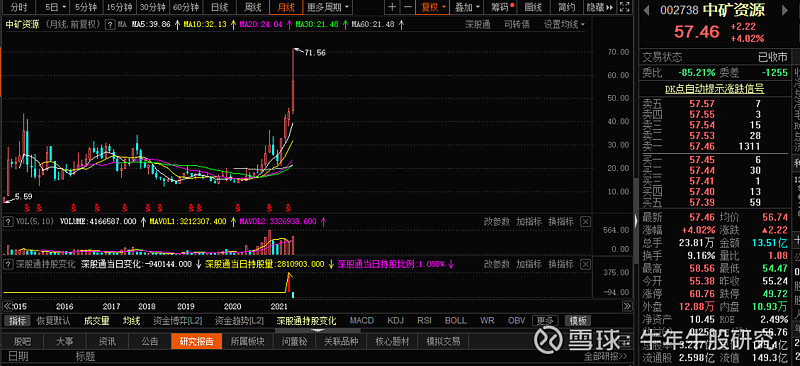Switch to 30分钟 period
Viewport: 800px width, 366px height.
[x=153, y=7]
